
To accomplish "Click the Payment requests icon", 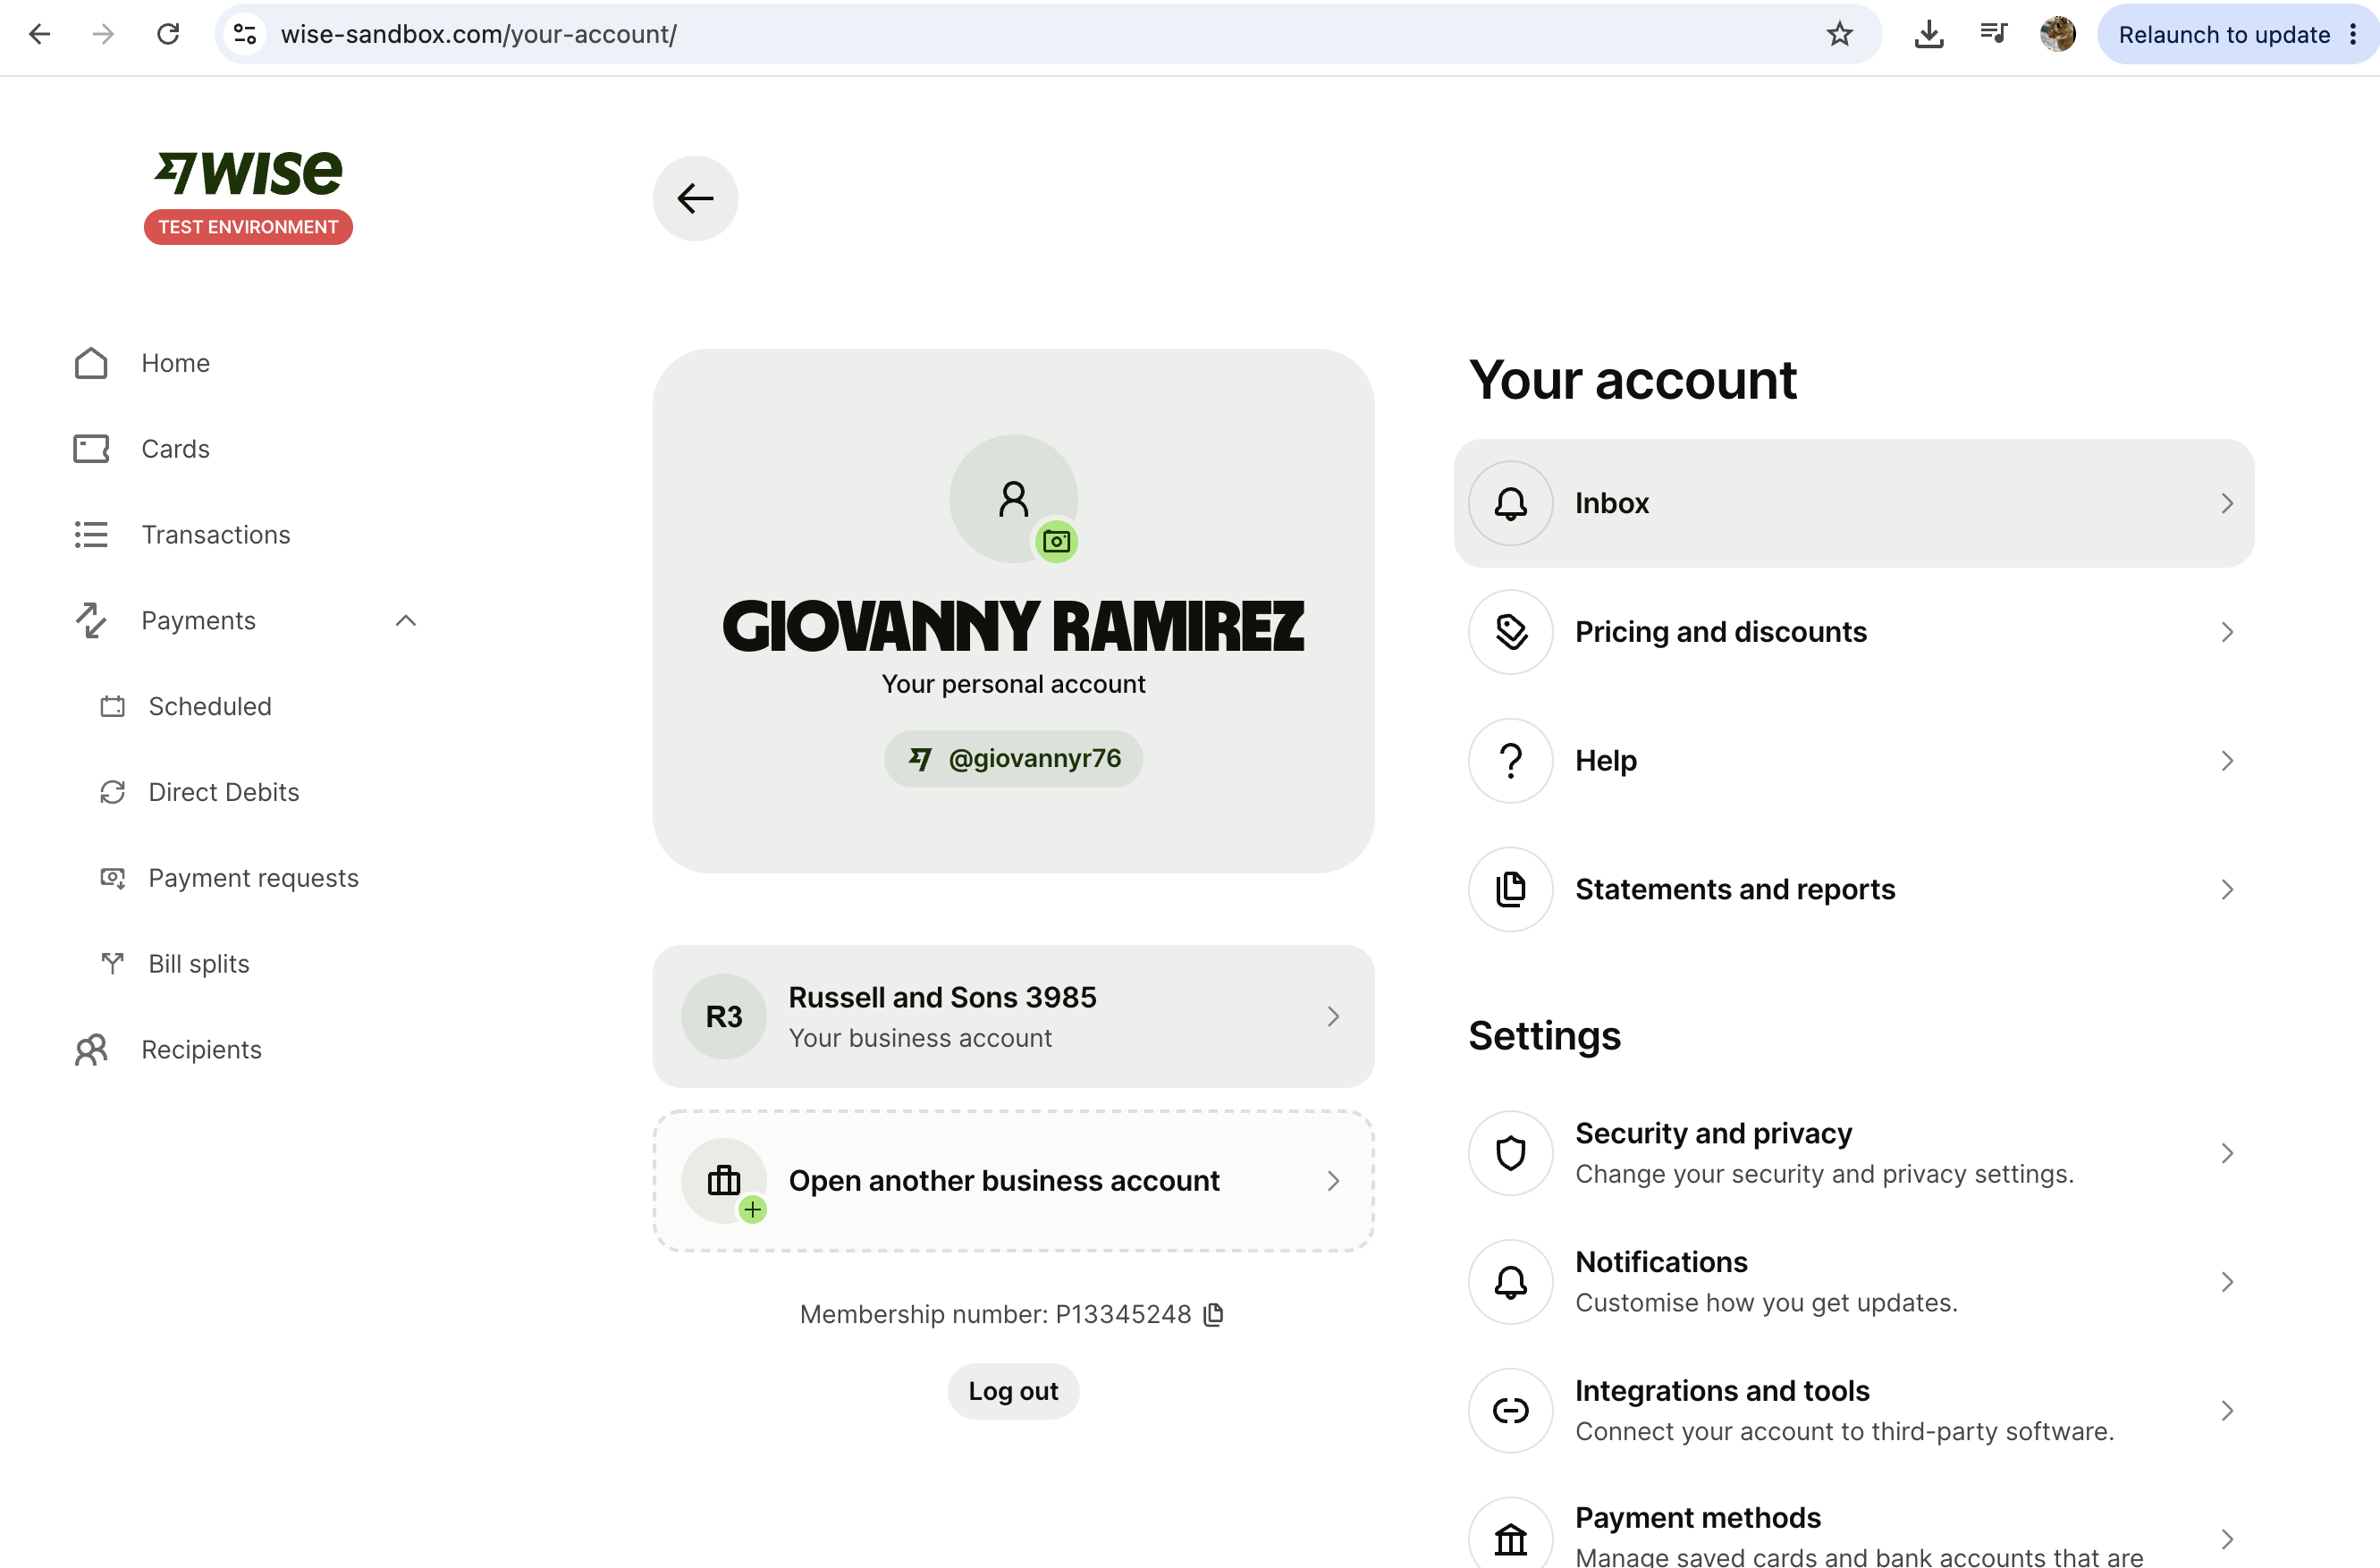I will pos(113,878).
